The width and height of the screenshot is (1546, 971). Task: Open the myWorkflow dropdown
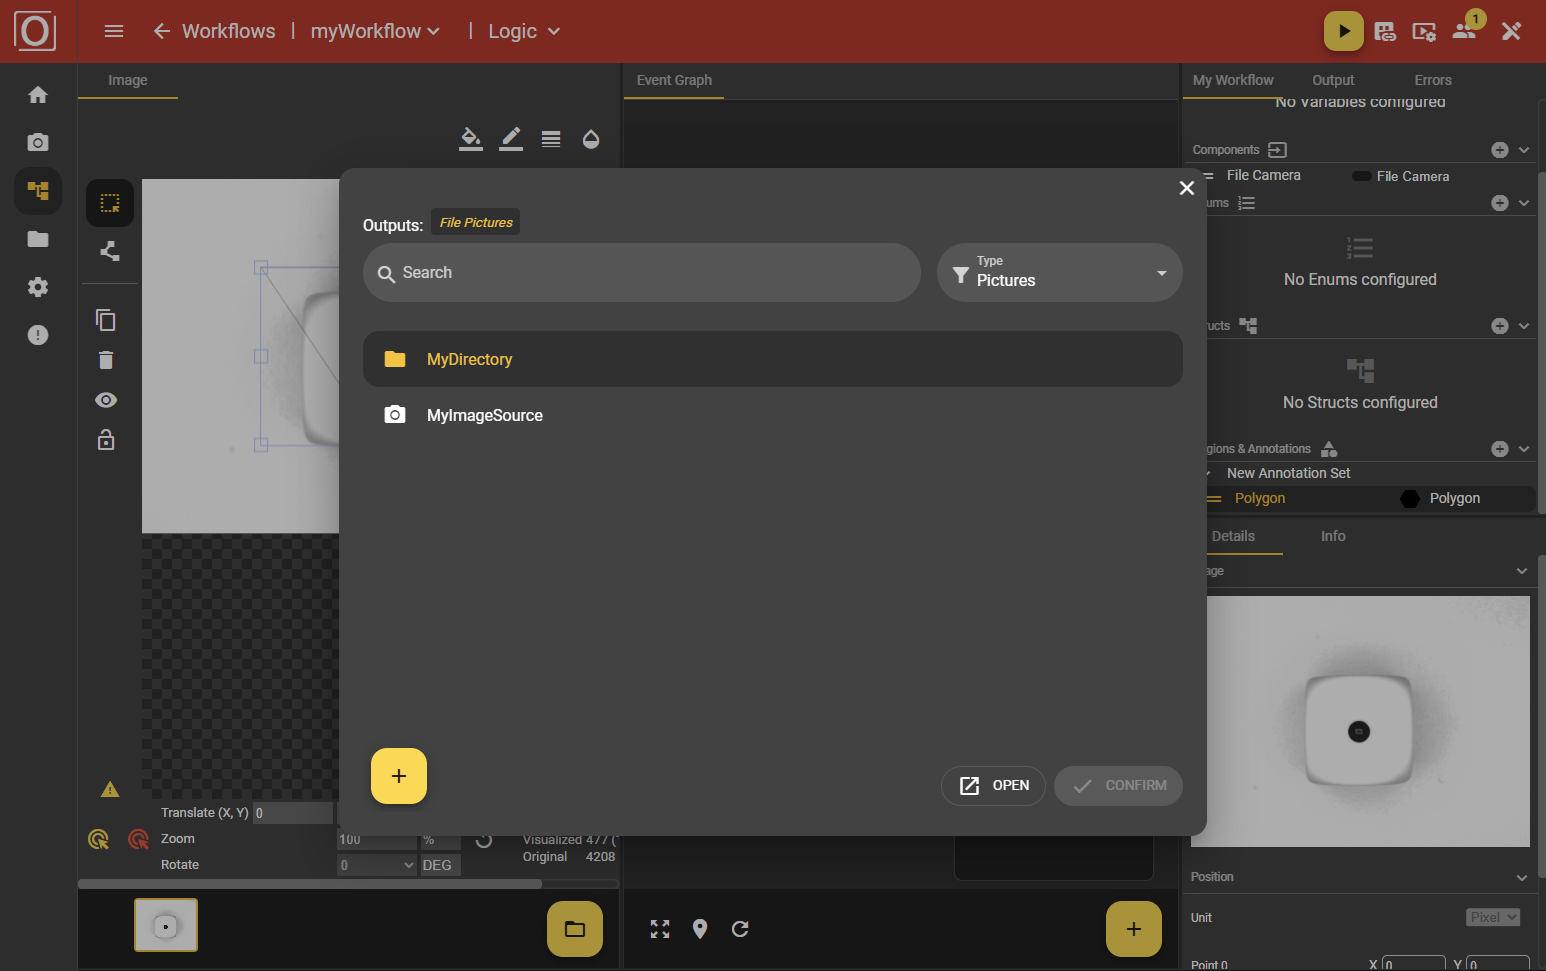click(x=375, y=31)
